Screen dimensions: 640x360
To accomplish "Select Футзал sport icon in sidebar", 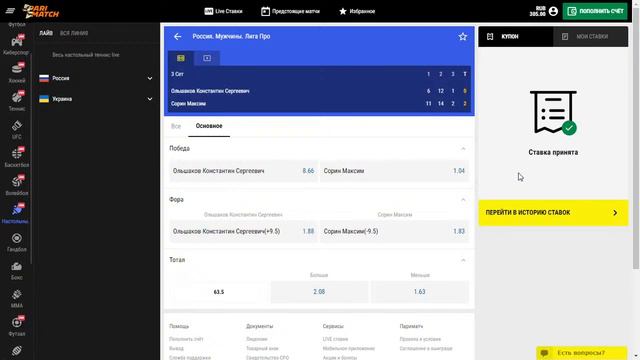I will [x=16, y=326].
